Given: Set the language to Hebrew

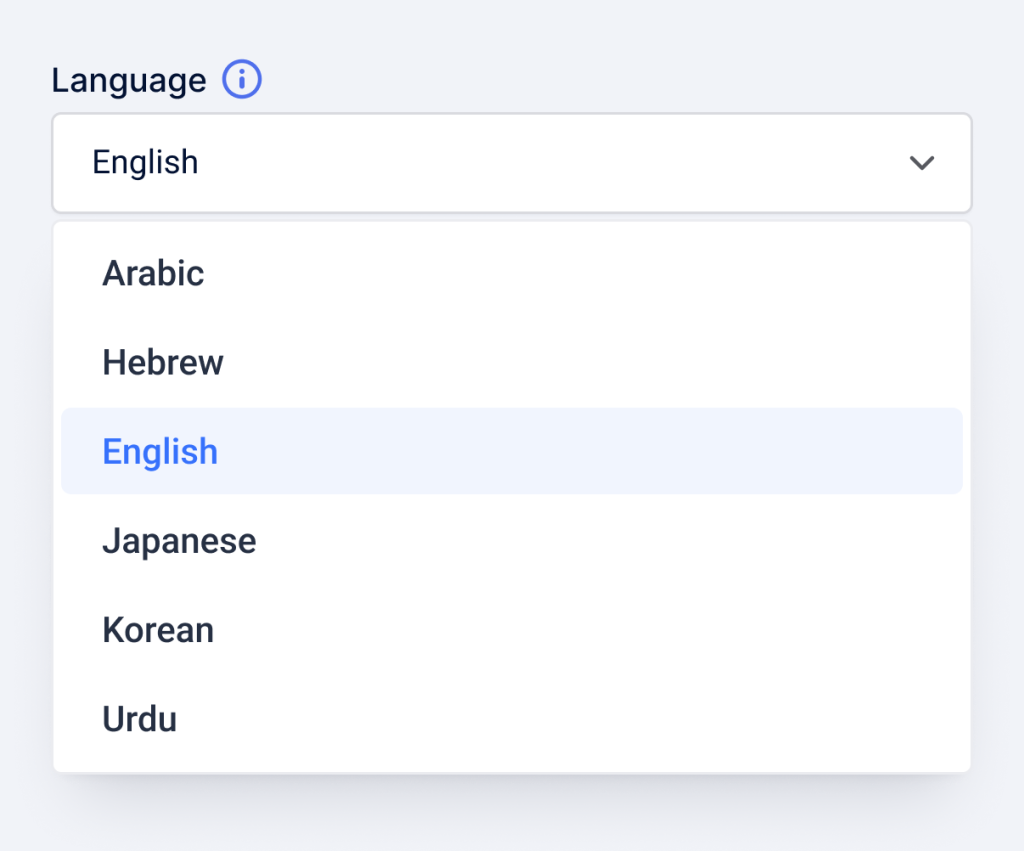Looking at the screenshot, I should (163, 362).
